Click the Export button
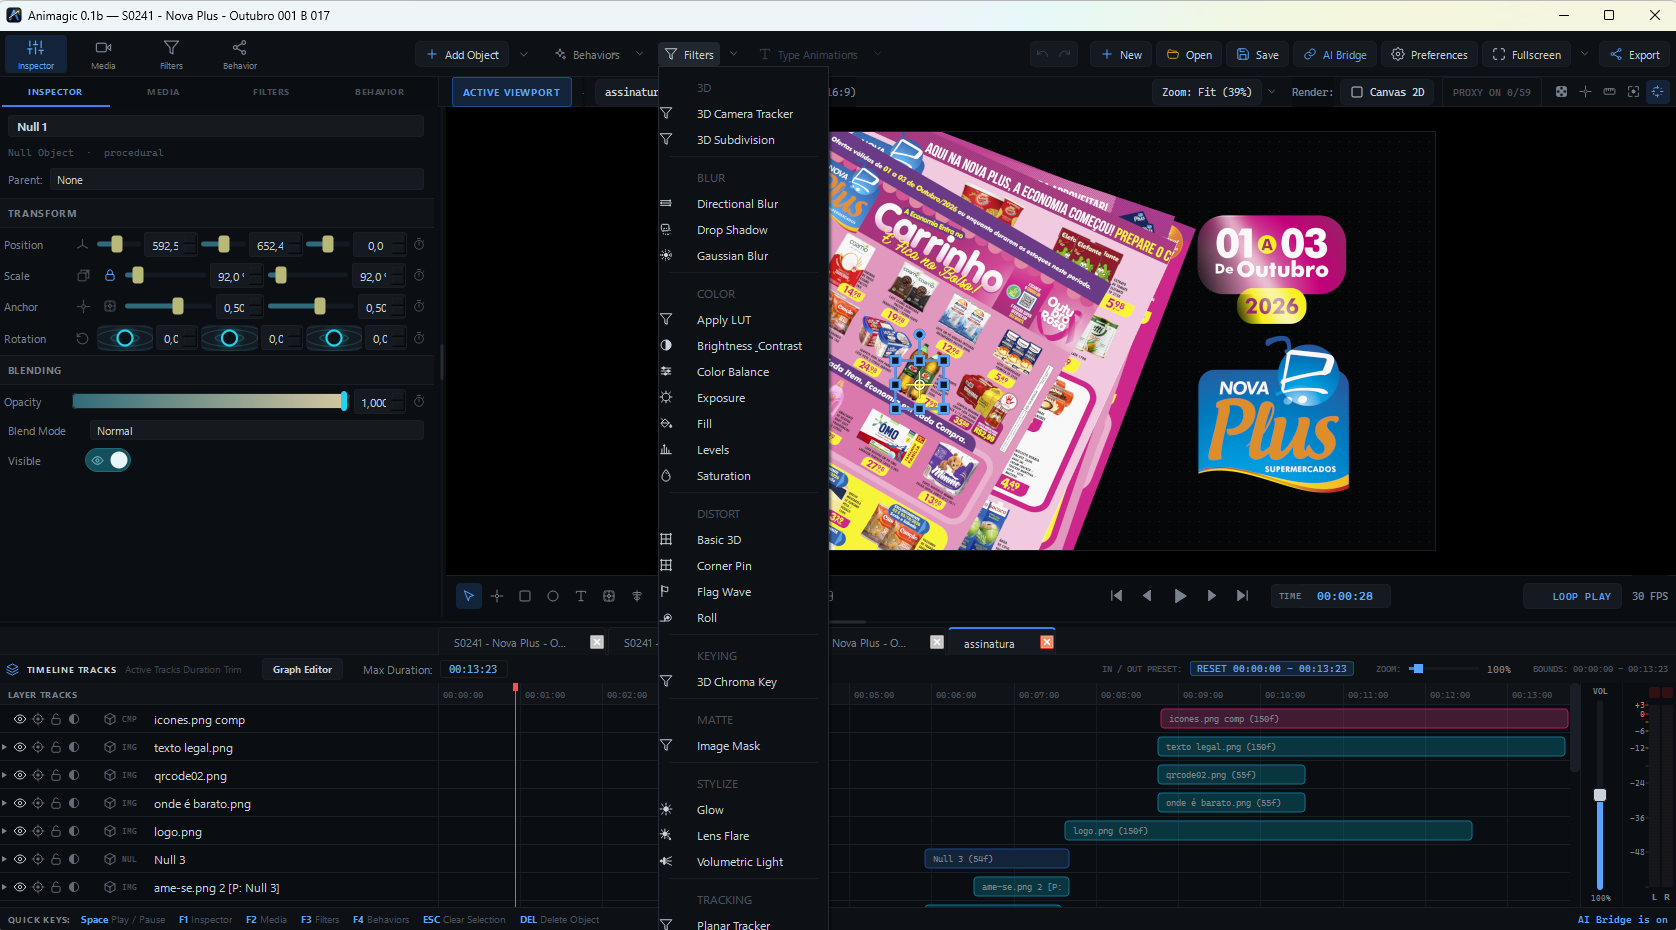Image resolution: width=1676 pixels, height=930 pixels. point(1635,55)
